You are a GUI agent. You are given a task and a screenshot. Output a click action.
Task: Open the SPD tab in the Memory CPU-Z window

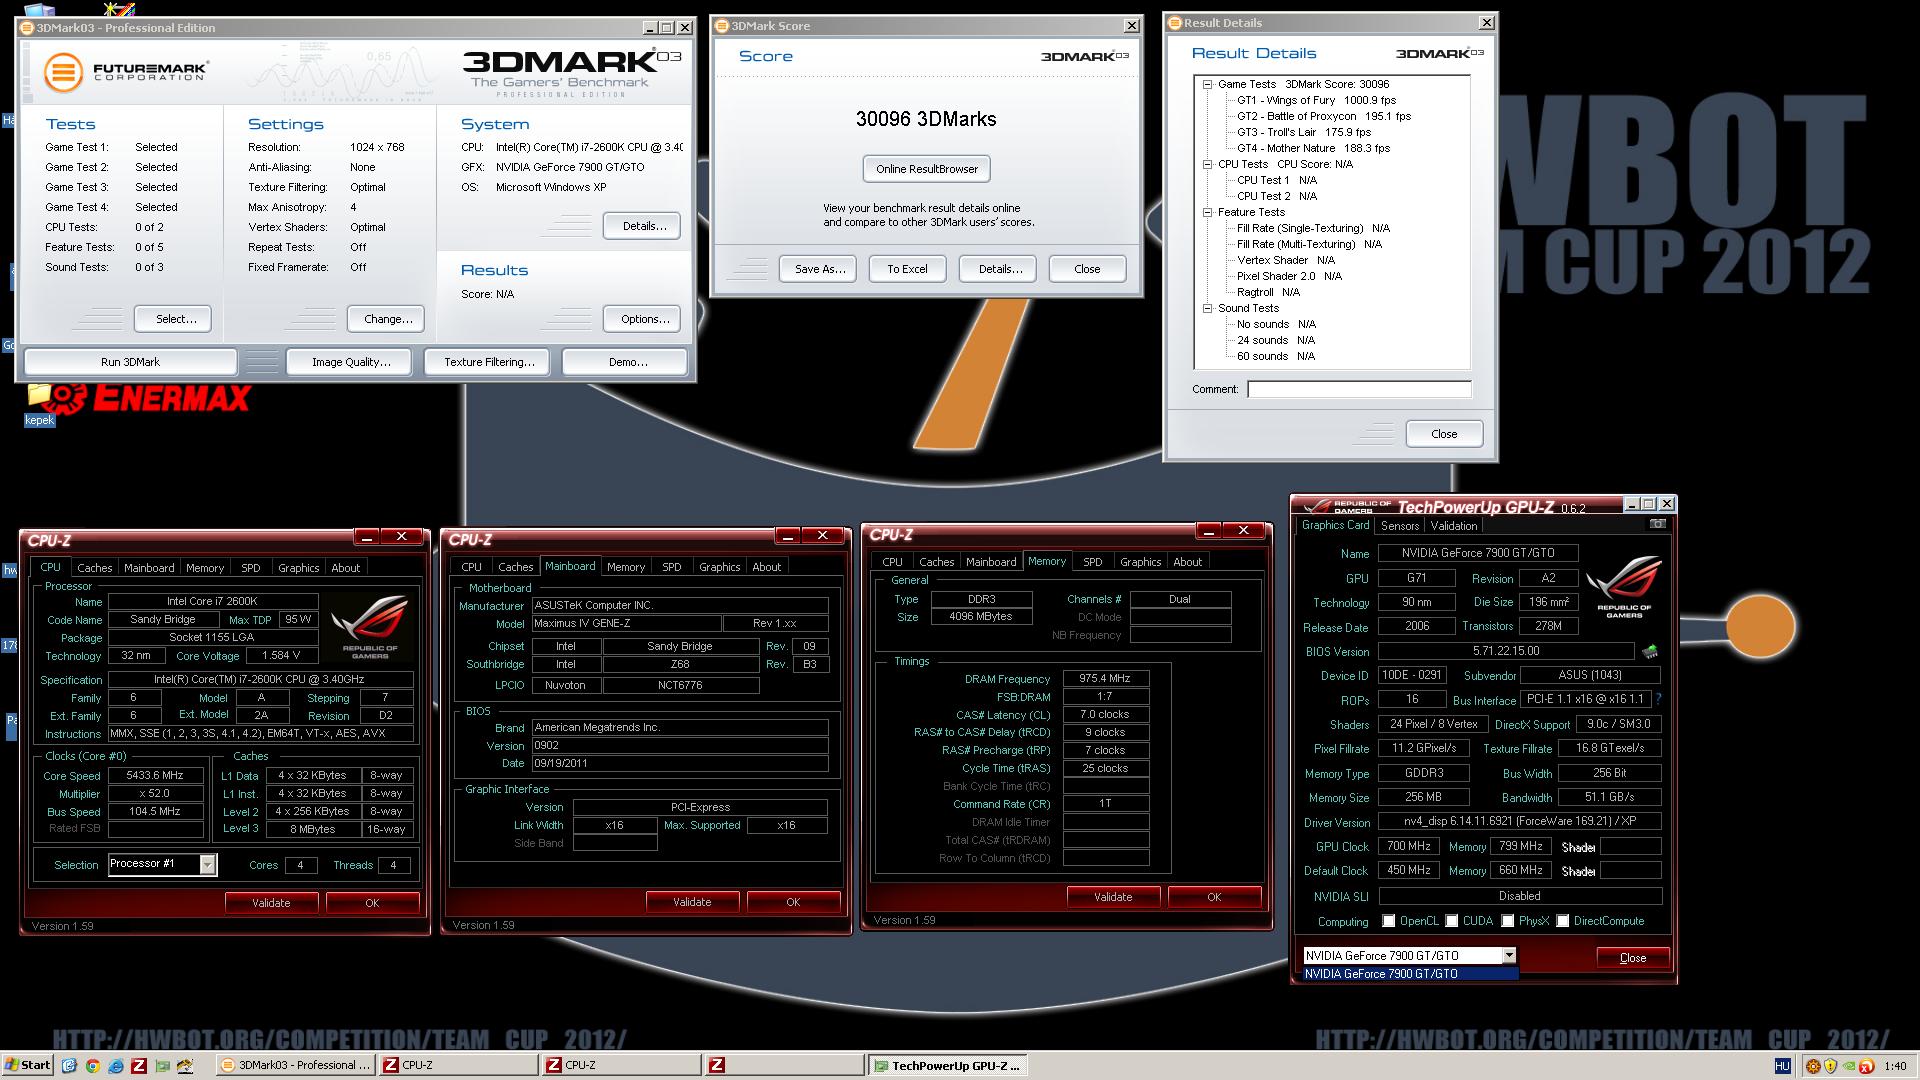(1092, 562)
